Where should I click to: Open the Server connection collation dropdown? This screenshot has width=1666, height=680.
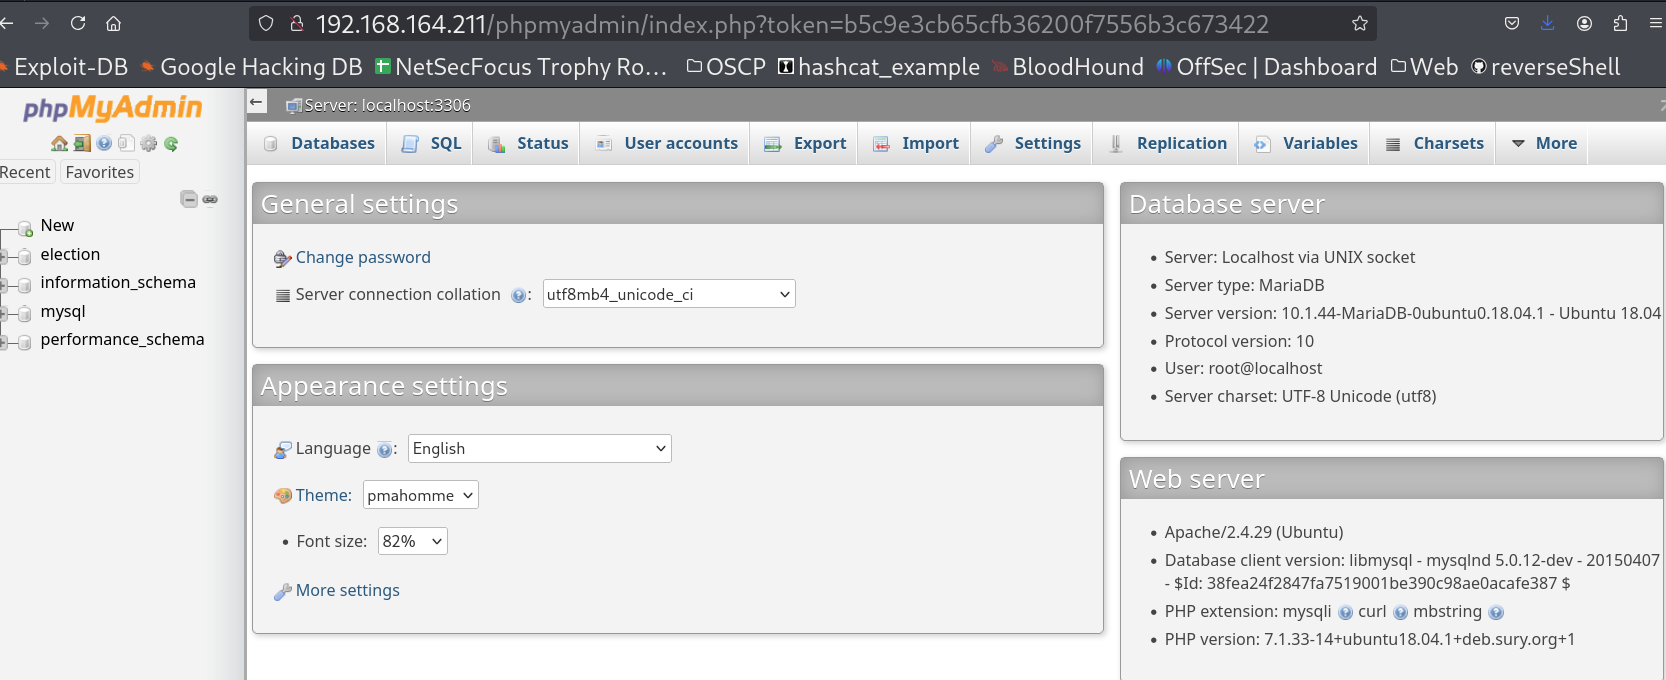tap(668, 294)
